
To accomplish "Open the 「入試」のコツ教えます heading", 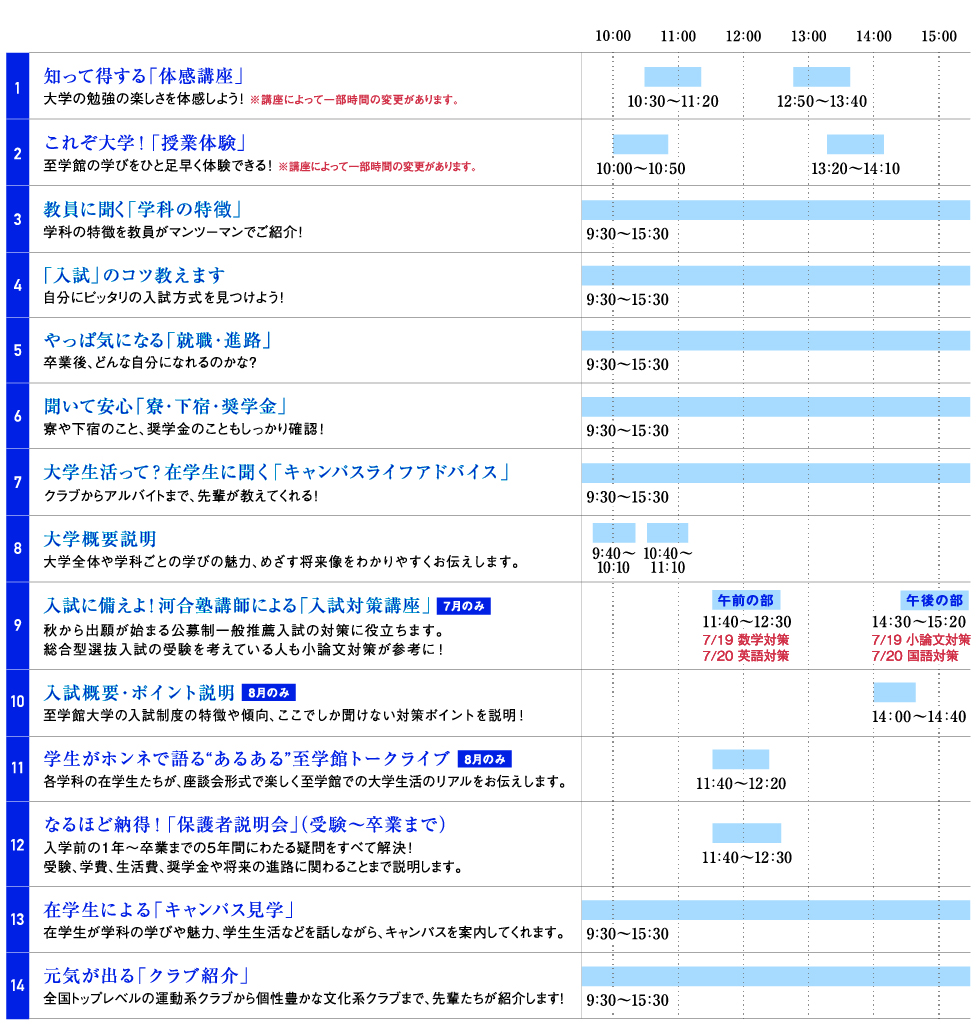I will pyautogui.click(x=135, y=275).
